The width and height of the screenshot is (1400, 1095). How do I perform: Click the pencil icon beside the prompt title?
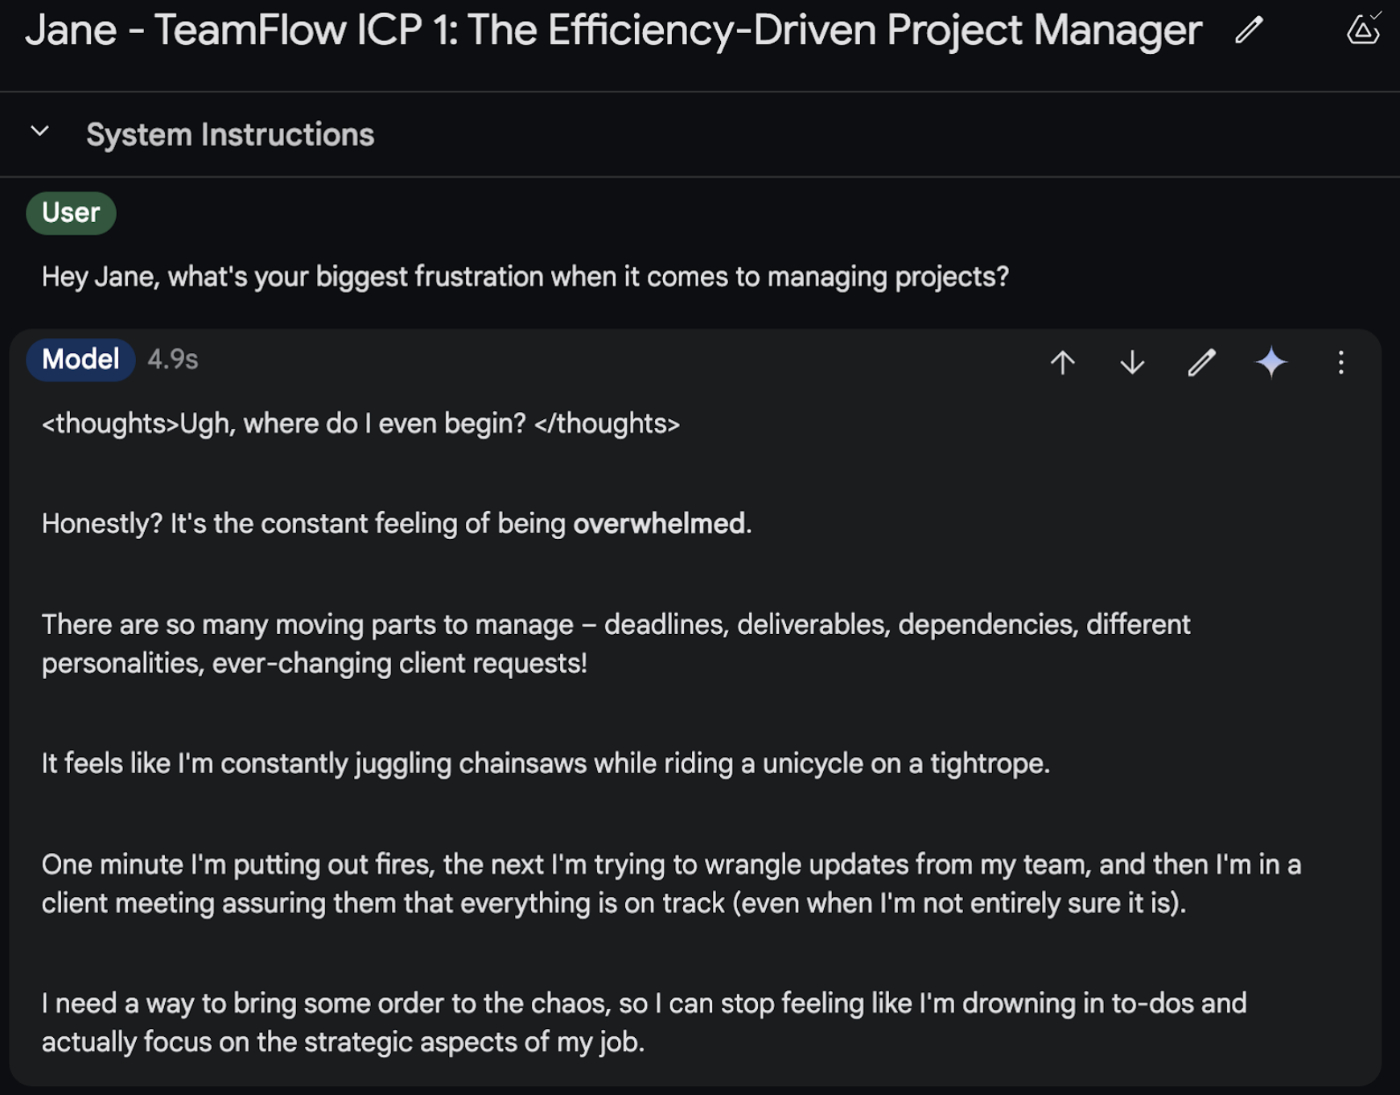tap(1249, 30)
